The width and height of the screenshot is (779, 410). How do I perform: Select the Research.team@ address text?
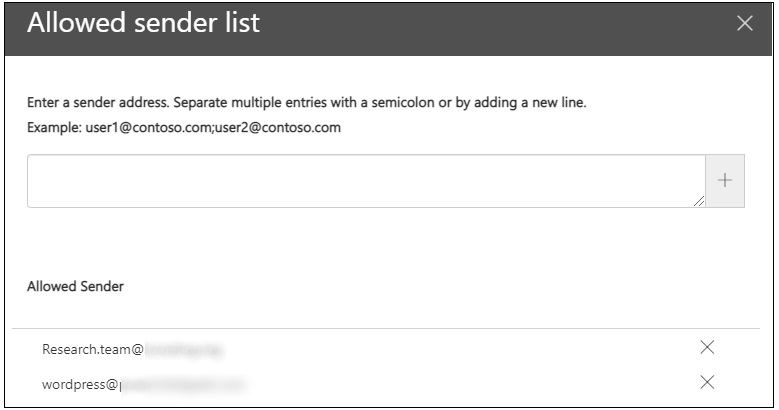pyautogui.click(x=93, y=349)
